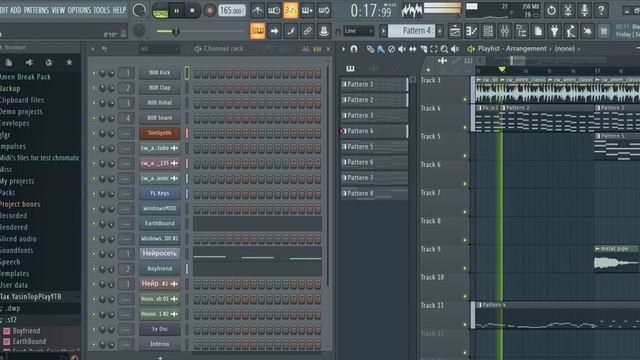Toggle mute light for playlist Track 3
640x360 pixels.
(464, 99)
